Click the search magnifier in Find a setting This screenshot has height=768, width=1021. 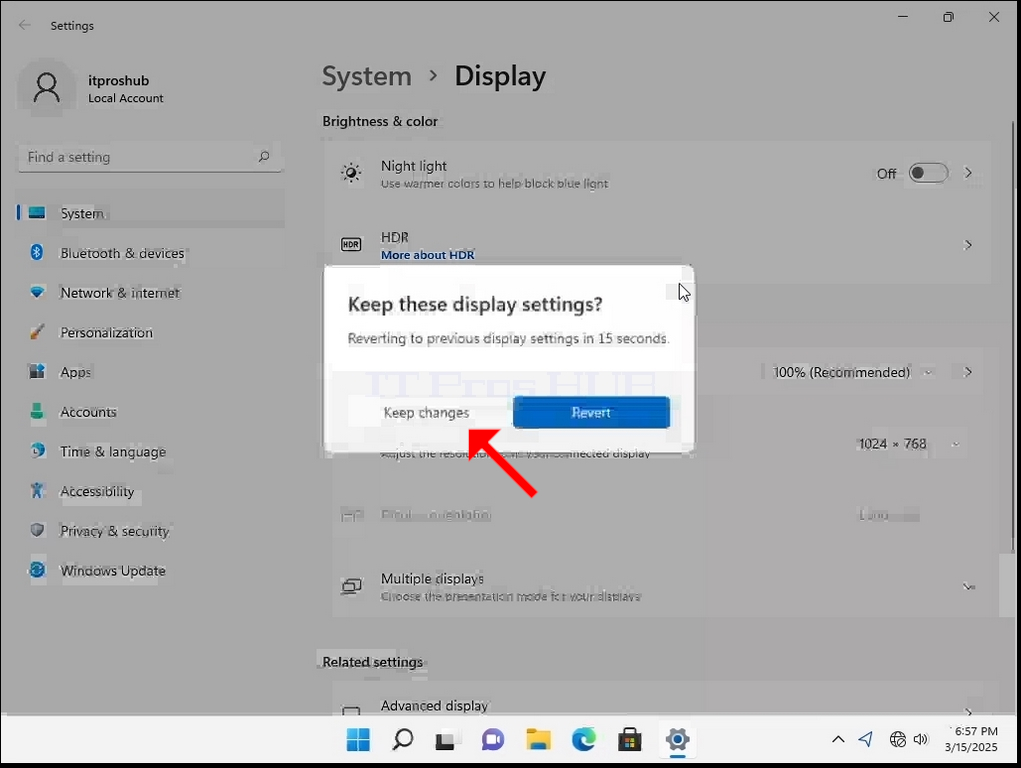point(264,156)
